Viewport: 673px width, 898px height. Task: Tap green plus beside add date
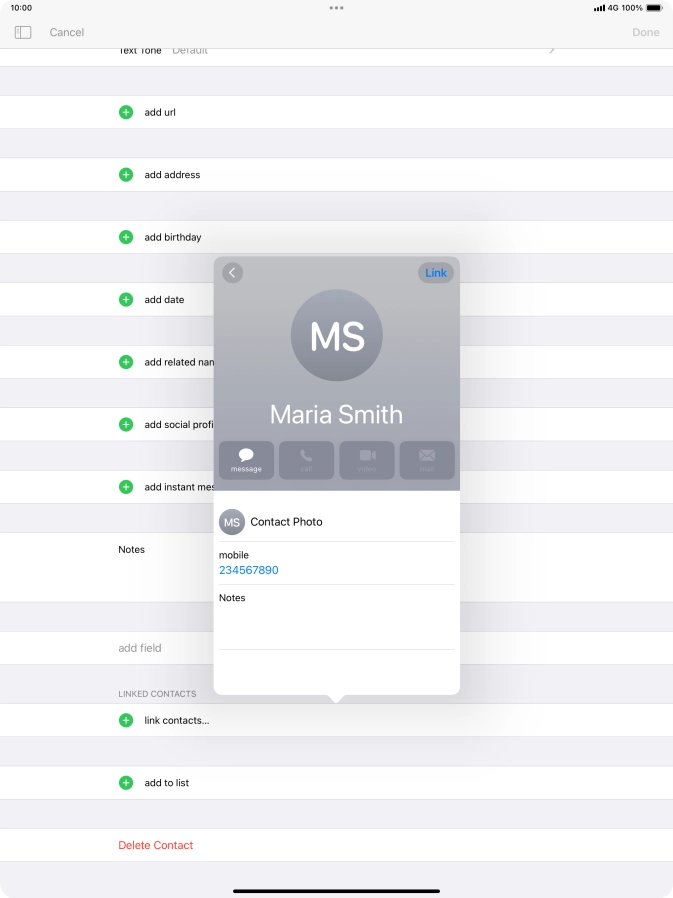coord(126,300)
